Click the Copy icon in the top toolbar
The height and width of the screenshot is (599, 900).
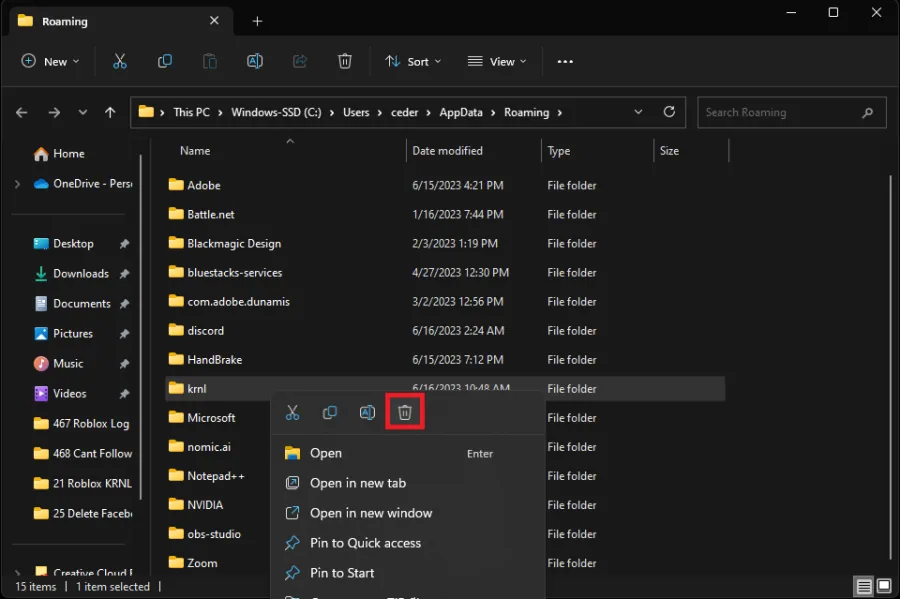[x=165, y=61]
